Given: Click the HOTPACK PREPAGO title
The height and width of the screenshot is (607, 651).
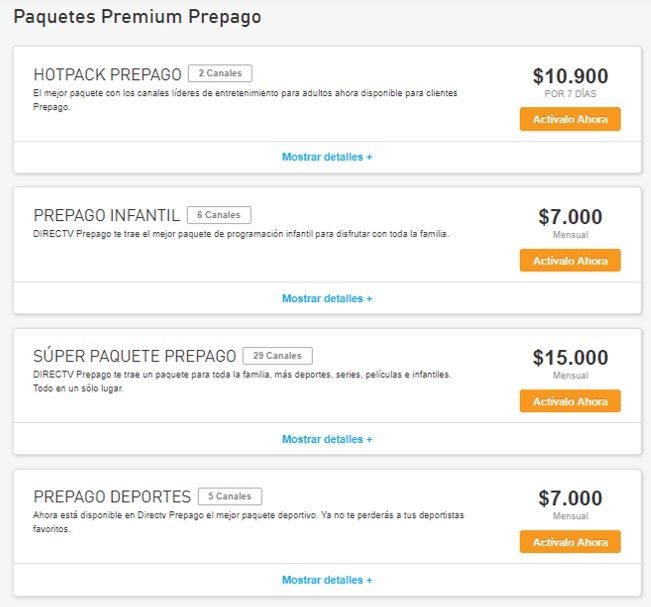Looking at the screenshot, I should [108, 75].
